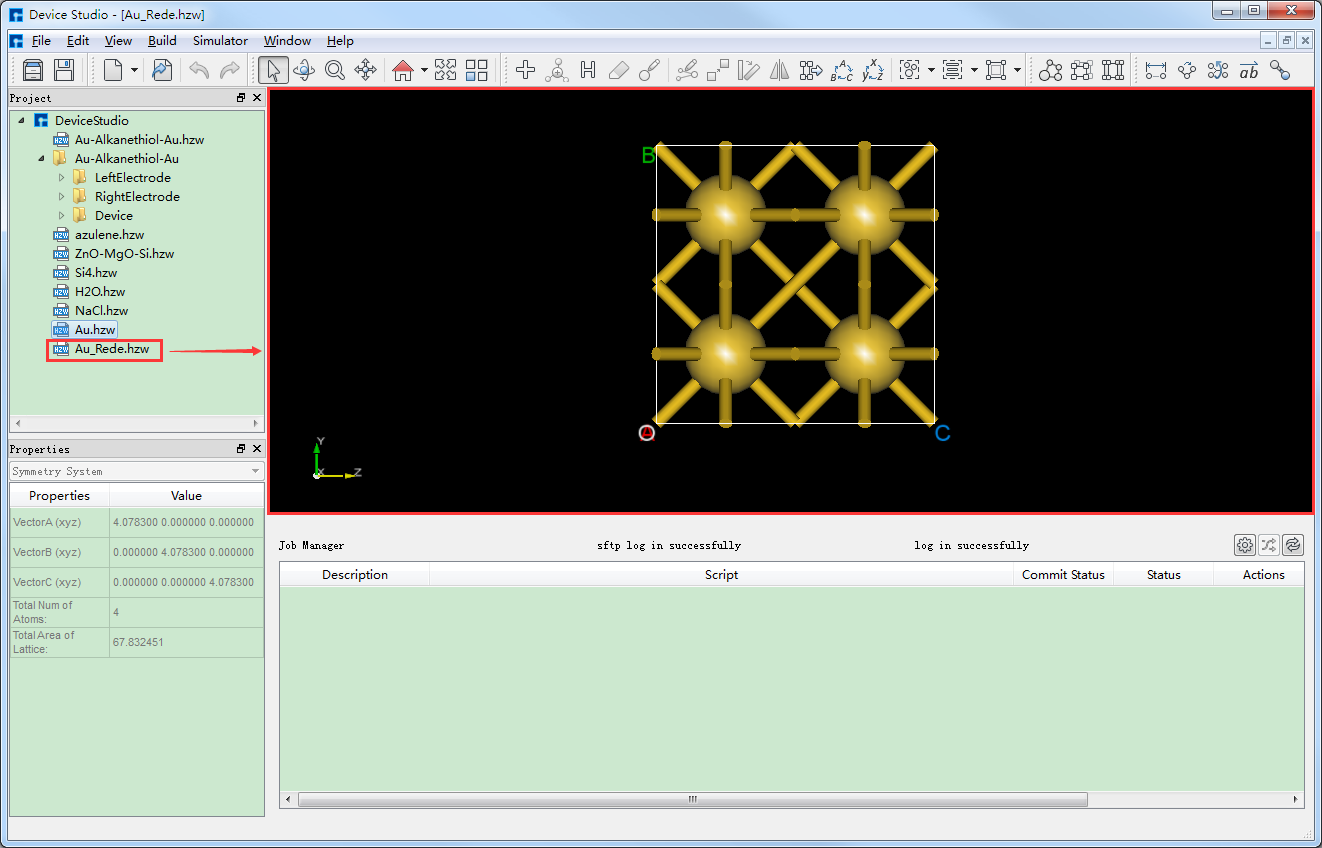Image resolution: width=1322 pixels, height=848 pixels.
Task: Activate the Mirror structure tool
Action: click(780, 70)
